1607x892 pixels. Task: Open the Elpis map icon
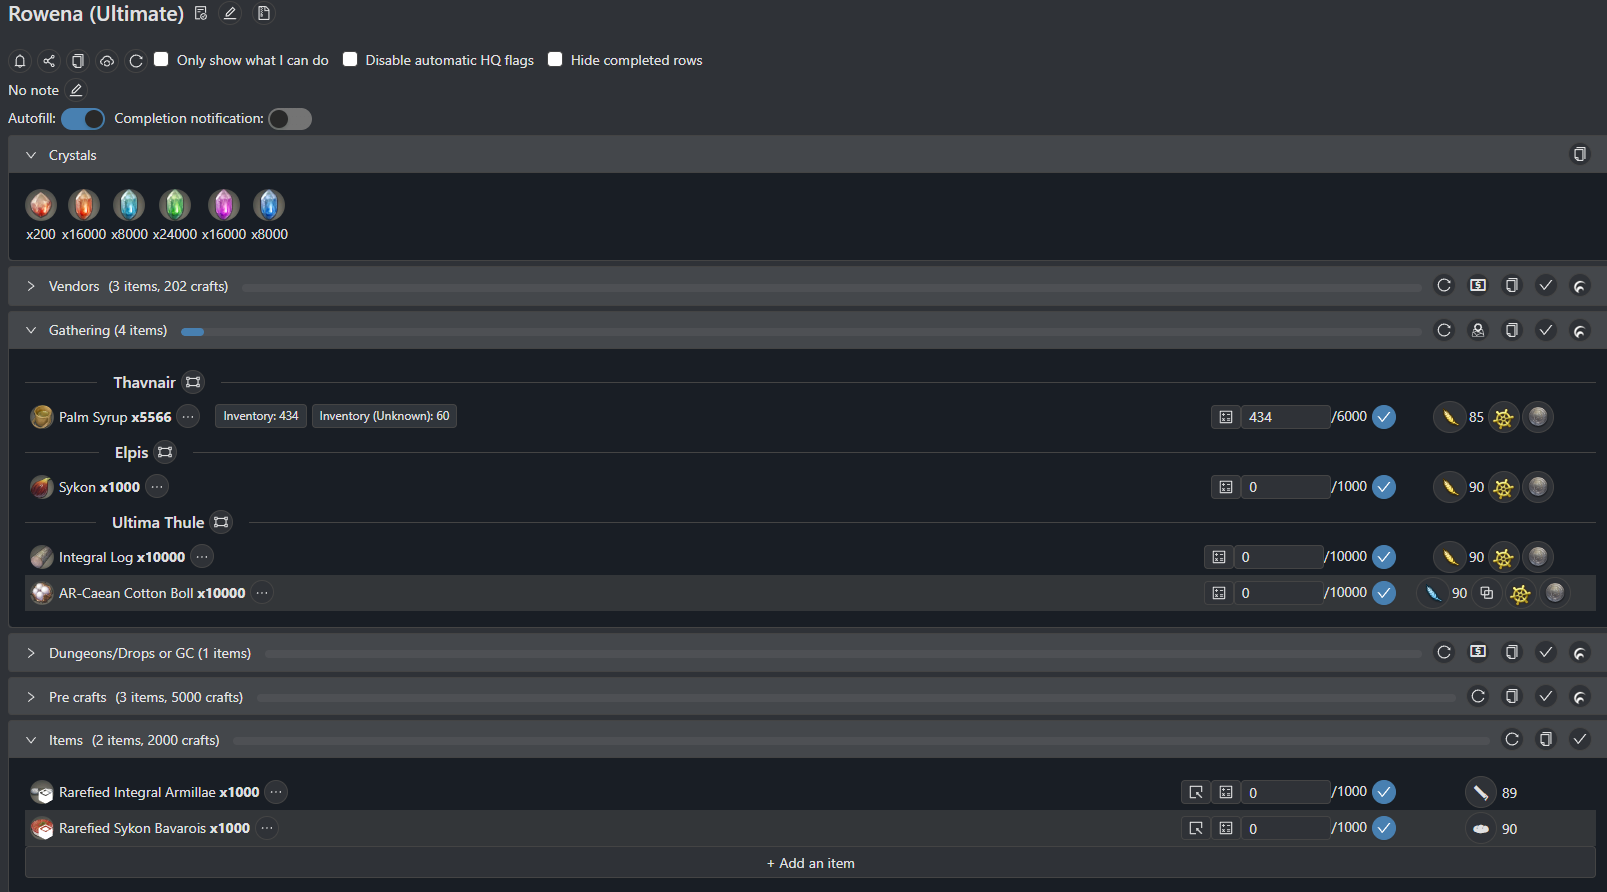pyautogui.click(x=165, y=452)
